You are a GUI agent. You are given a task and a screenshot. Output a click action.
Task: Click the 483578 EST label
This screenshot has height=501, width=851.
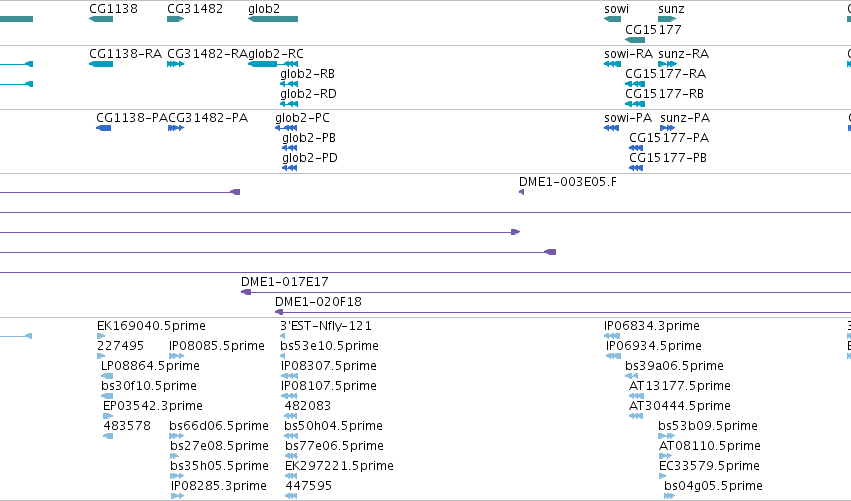point(127,426)
